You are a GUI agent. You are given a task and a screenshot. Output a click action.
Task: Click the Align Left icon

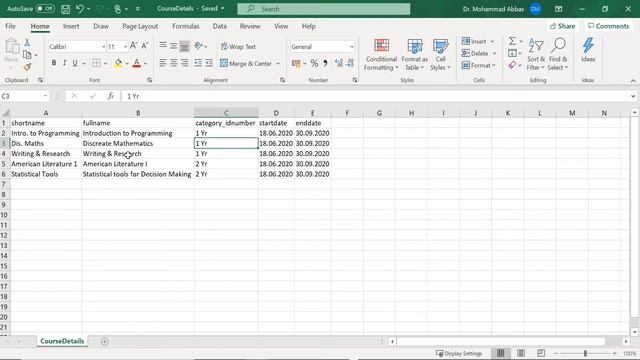point(163,63)
